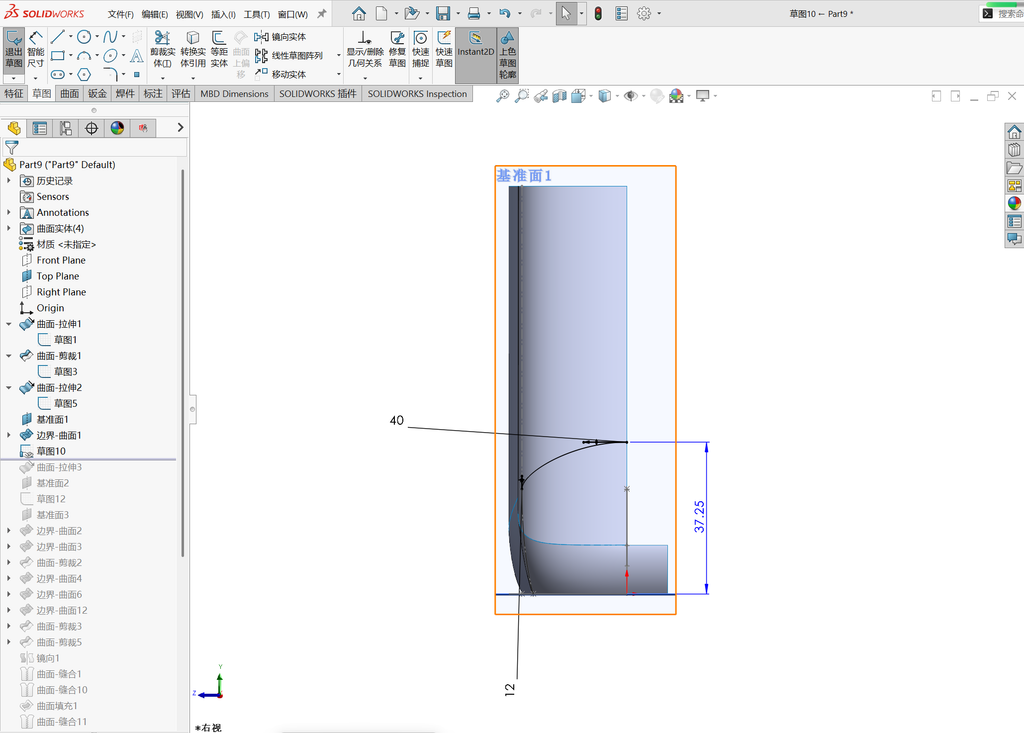Open the Display Style cube icon
Screen dimensions: 1024x733
tap(605, 96)
